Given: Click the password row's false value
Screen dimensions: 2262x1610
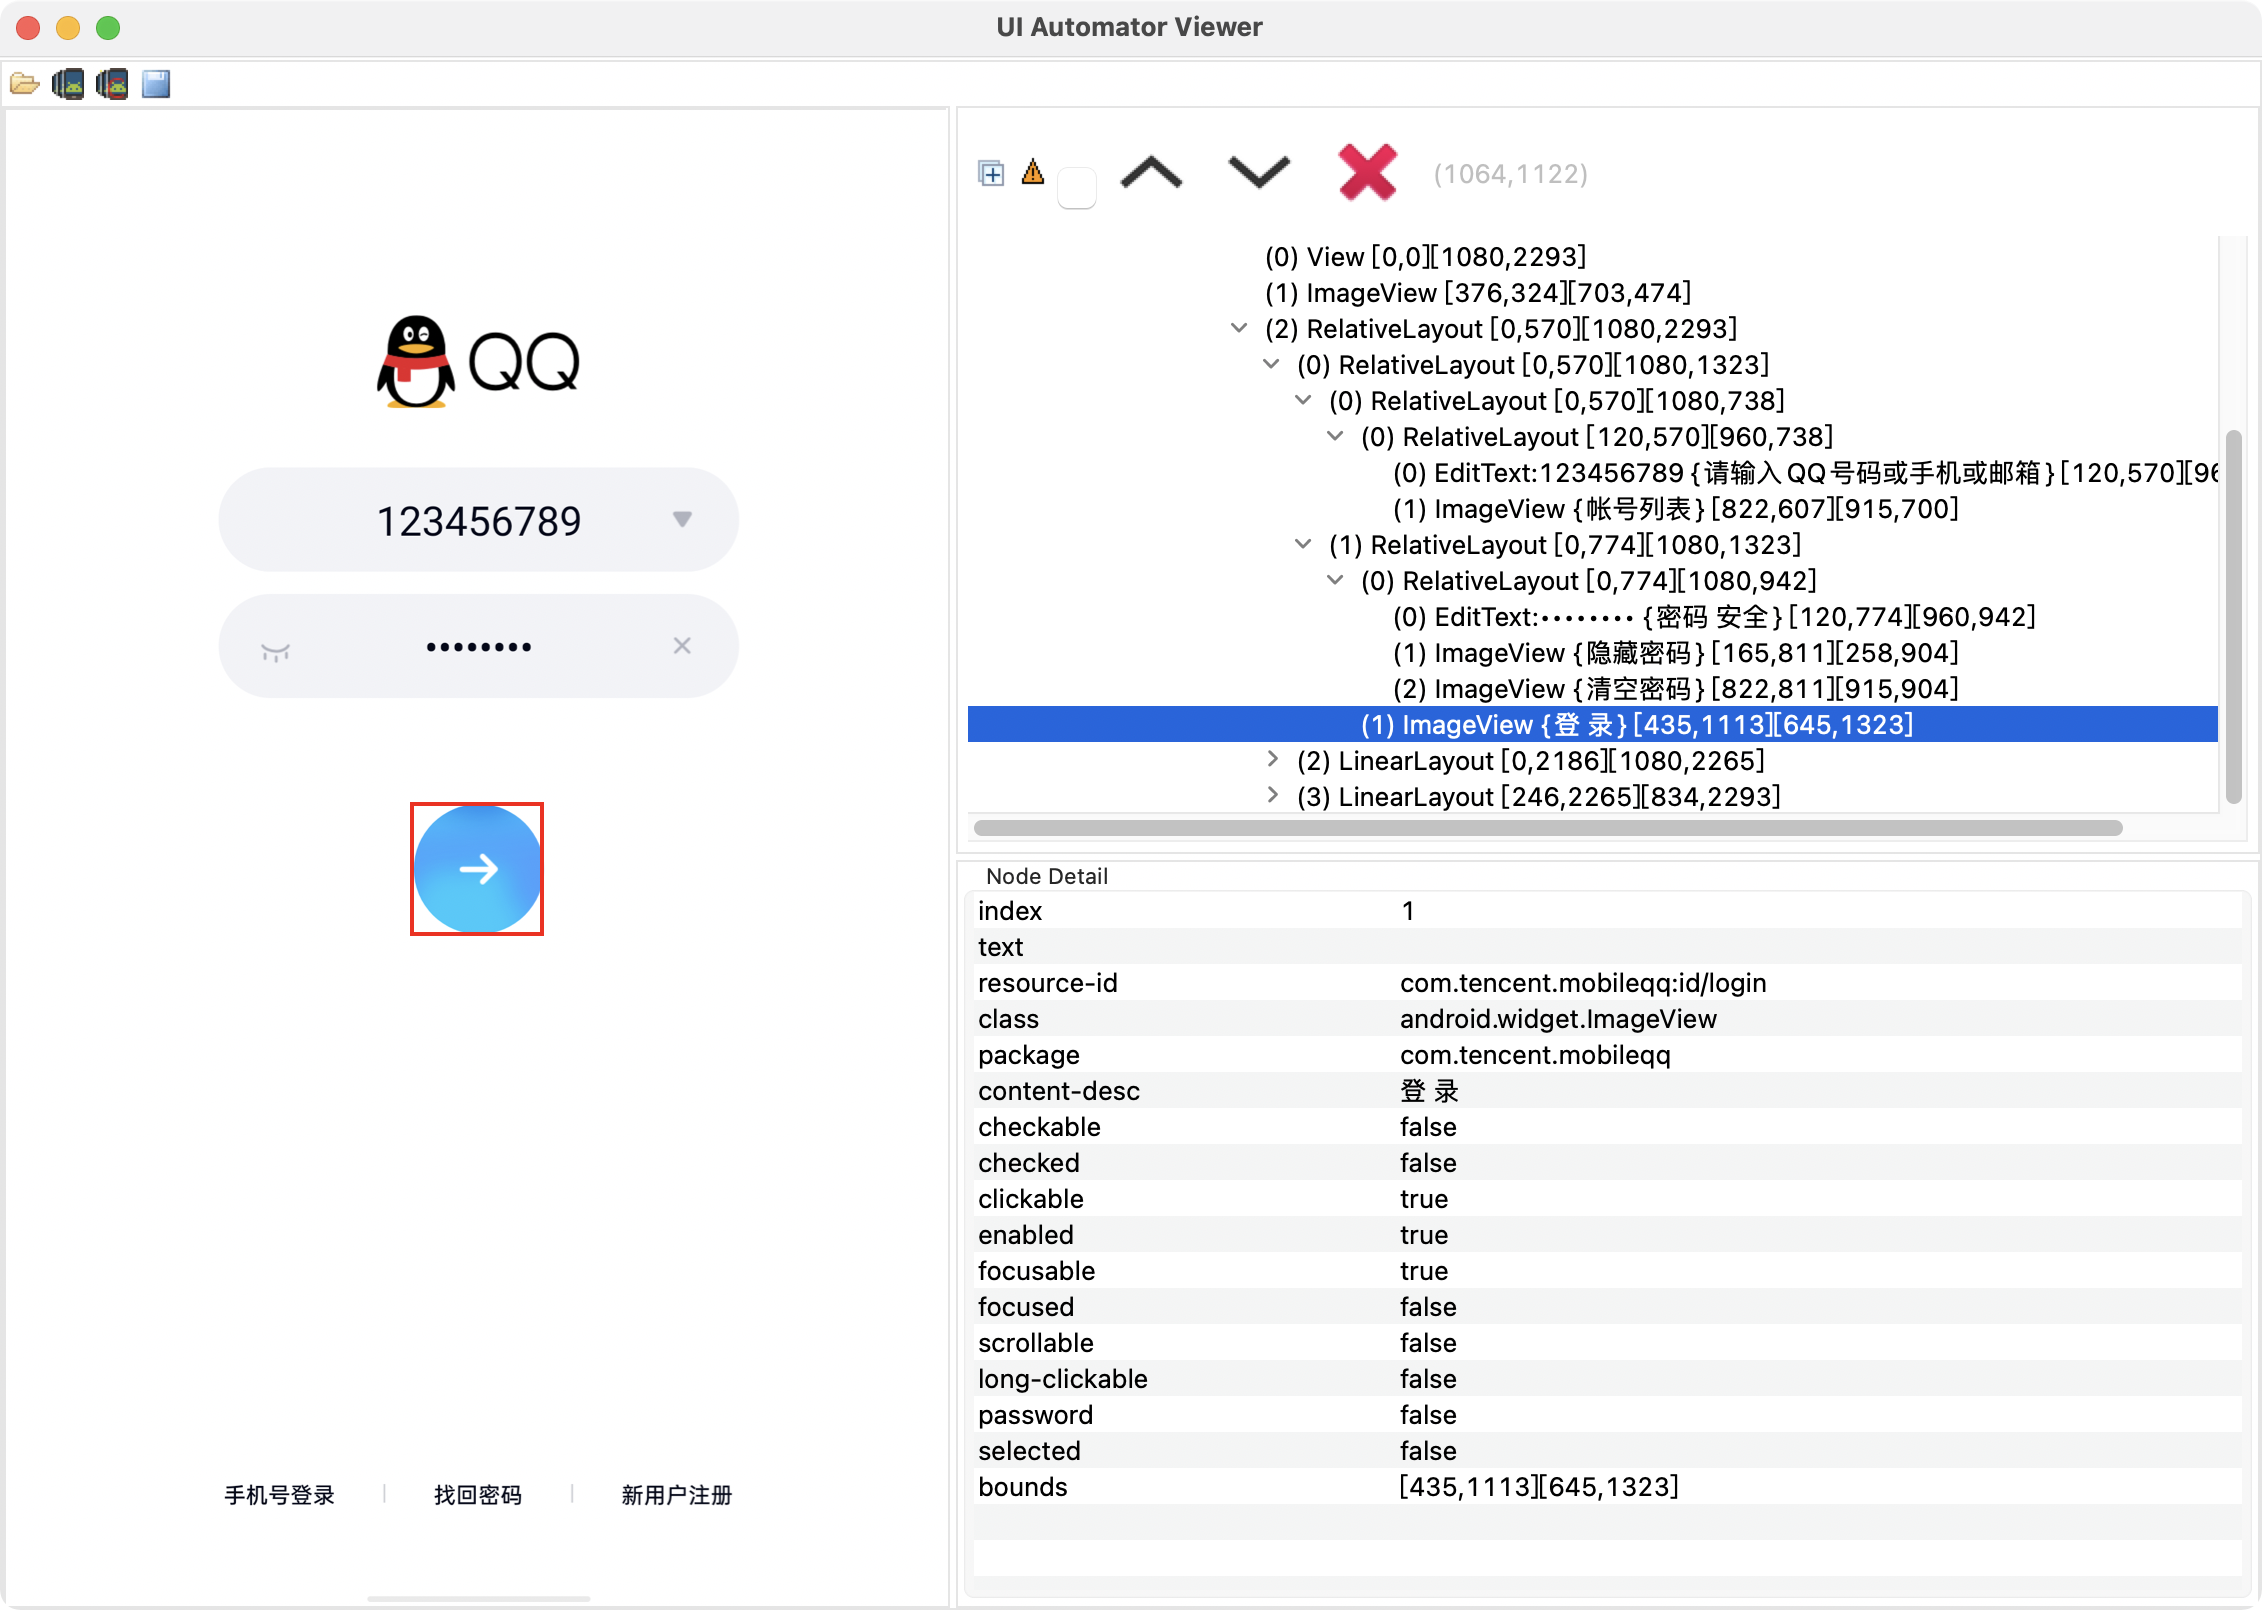Looking at the screenshot, I should point(1428,1415).
